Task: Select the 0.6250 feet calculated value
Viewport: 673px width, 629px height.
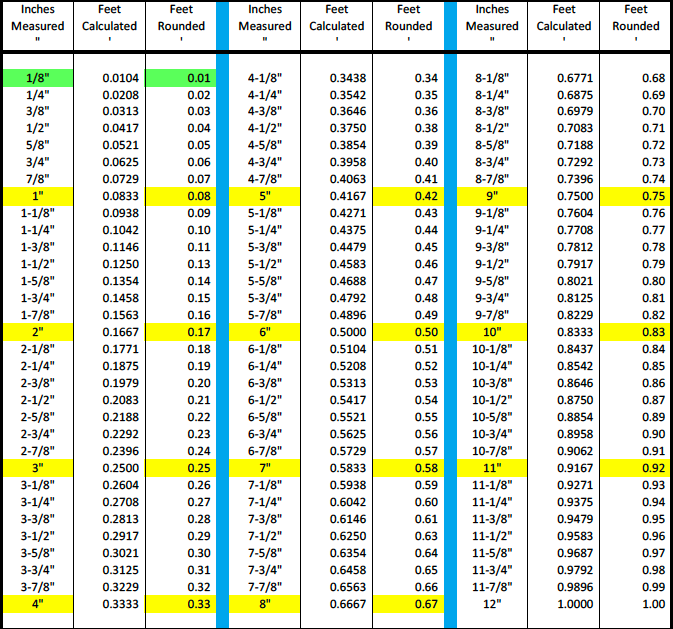Action: (348, 536)
